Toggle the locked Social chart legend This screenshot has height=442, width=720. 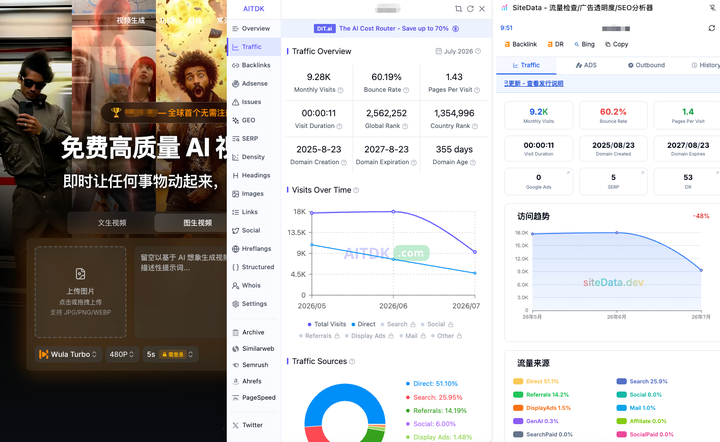pos(437,324)
